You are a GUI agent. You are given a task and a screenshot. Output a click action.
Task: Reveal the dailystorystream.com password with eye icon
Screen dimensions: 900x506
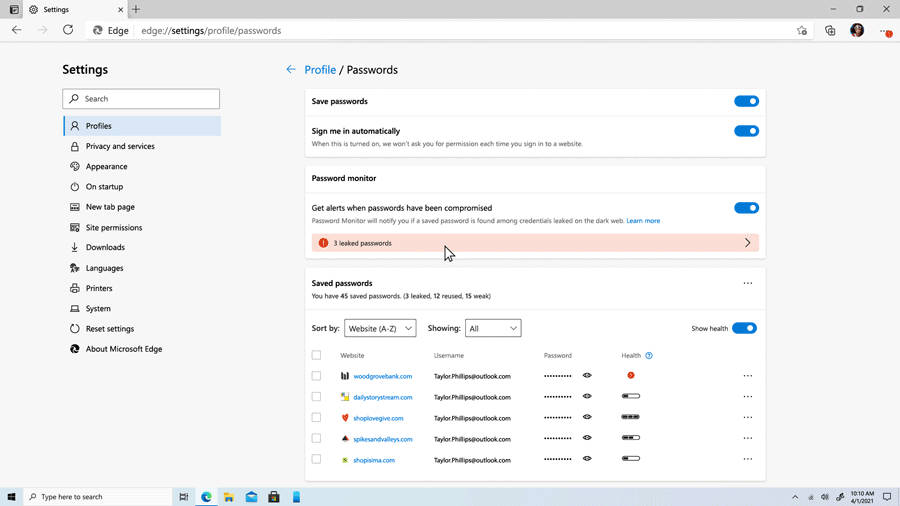587,396
